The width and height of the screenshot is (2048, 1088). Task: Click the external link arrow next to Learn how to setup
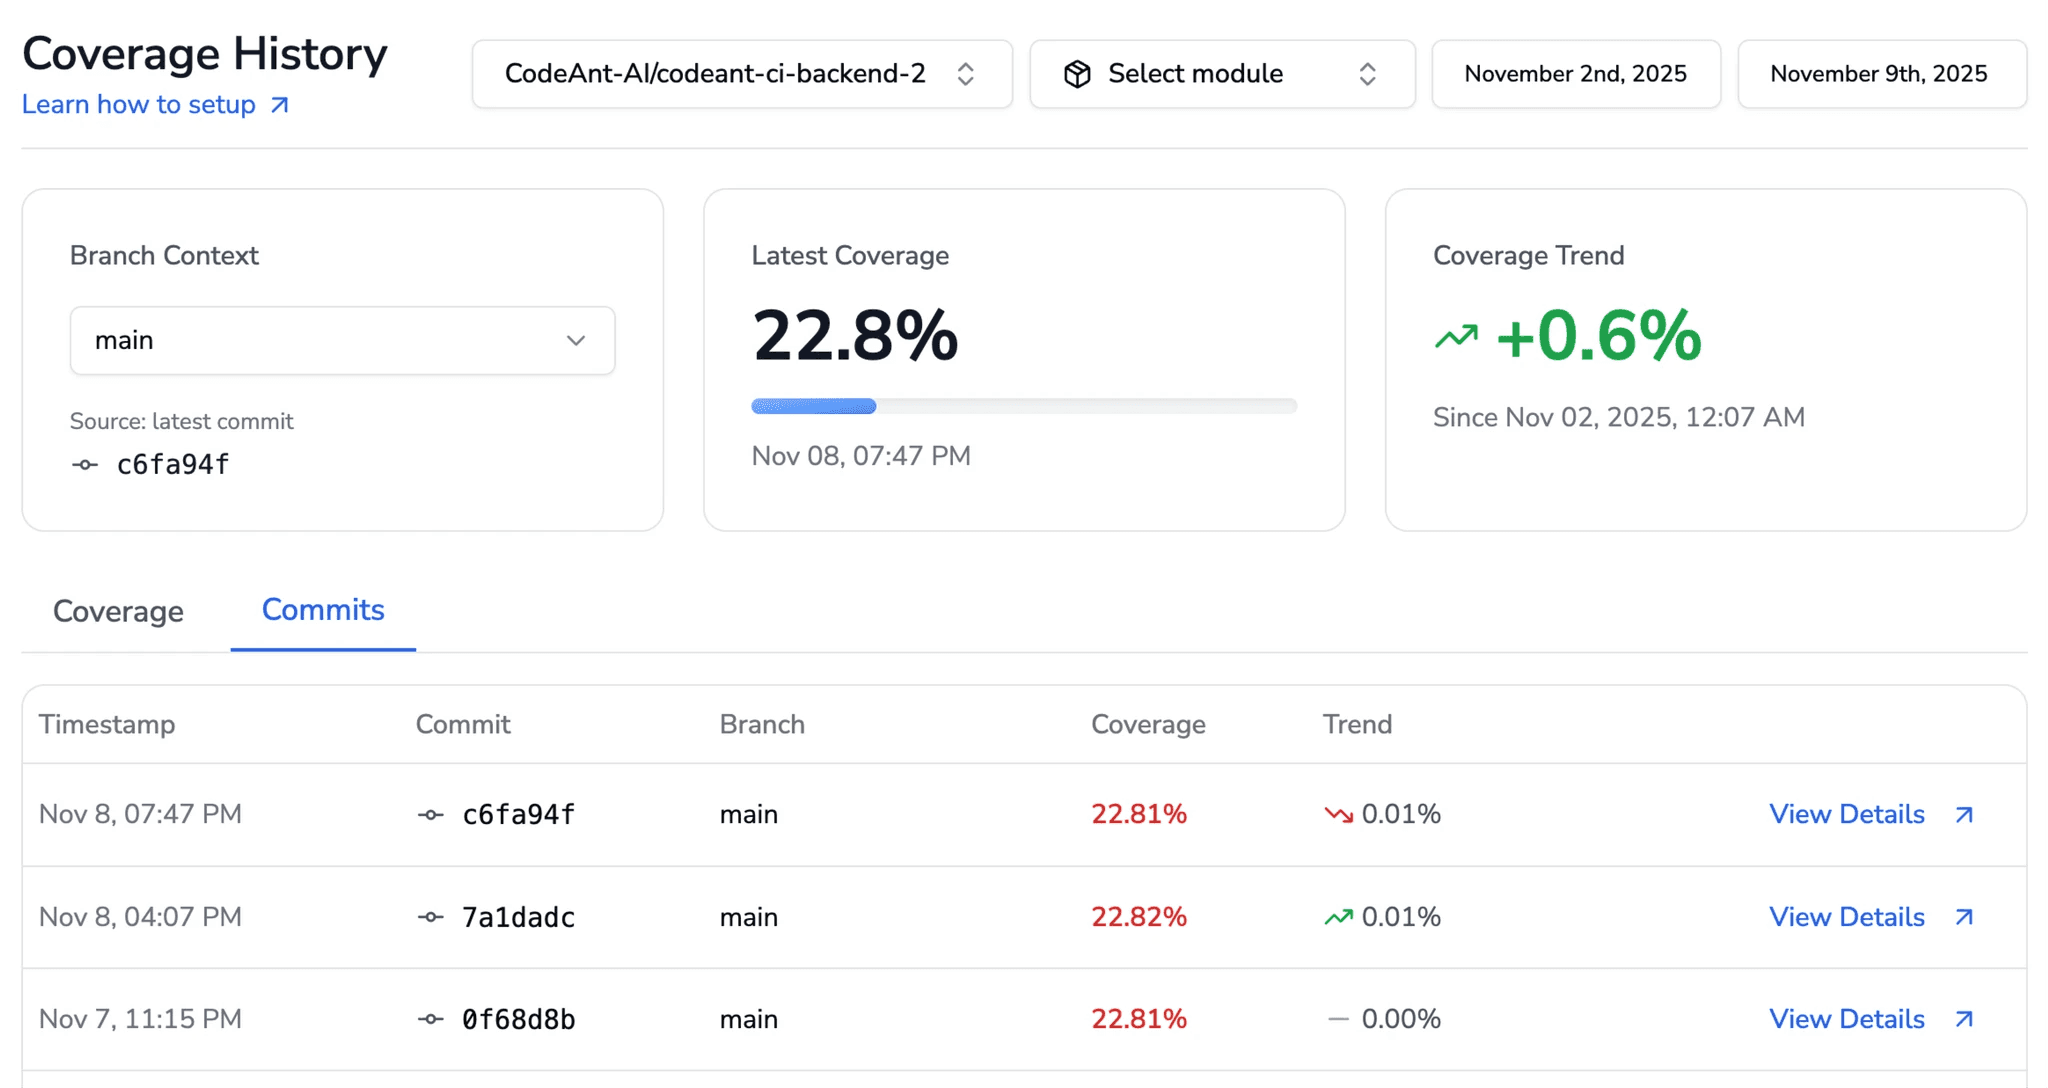coord(280,104)
